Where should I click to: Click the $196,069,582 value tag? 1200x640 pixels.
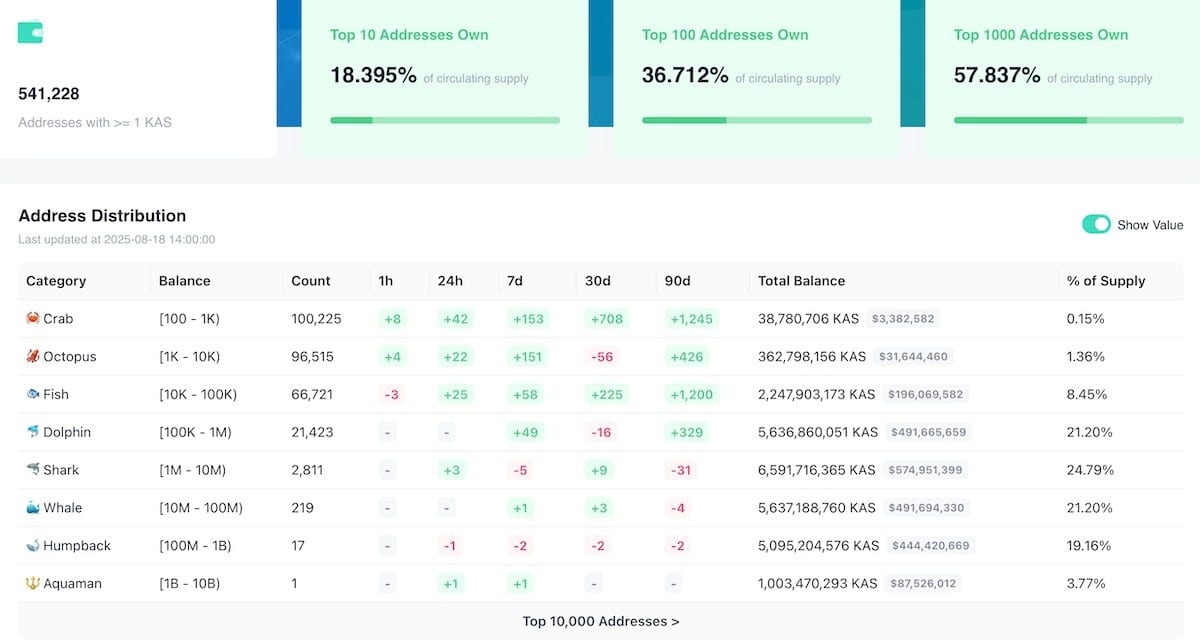(925, 395)
